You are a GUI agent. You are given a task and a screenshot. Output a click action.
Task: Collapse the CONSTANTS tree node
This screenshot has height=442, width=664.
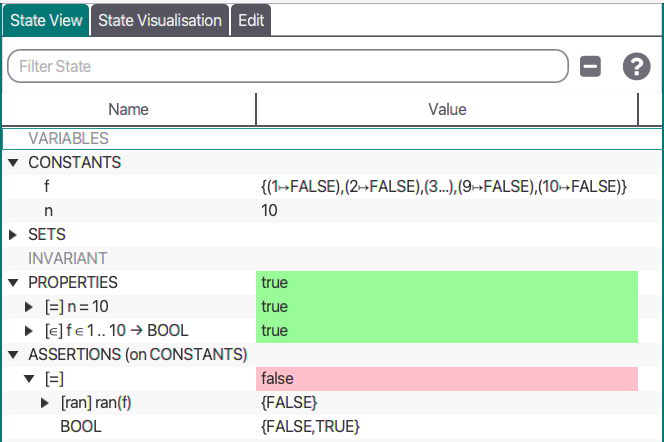pyautogui.click(x=13, y=162)
